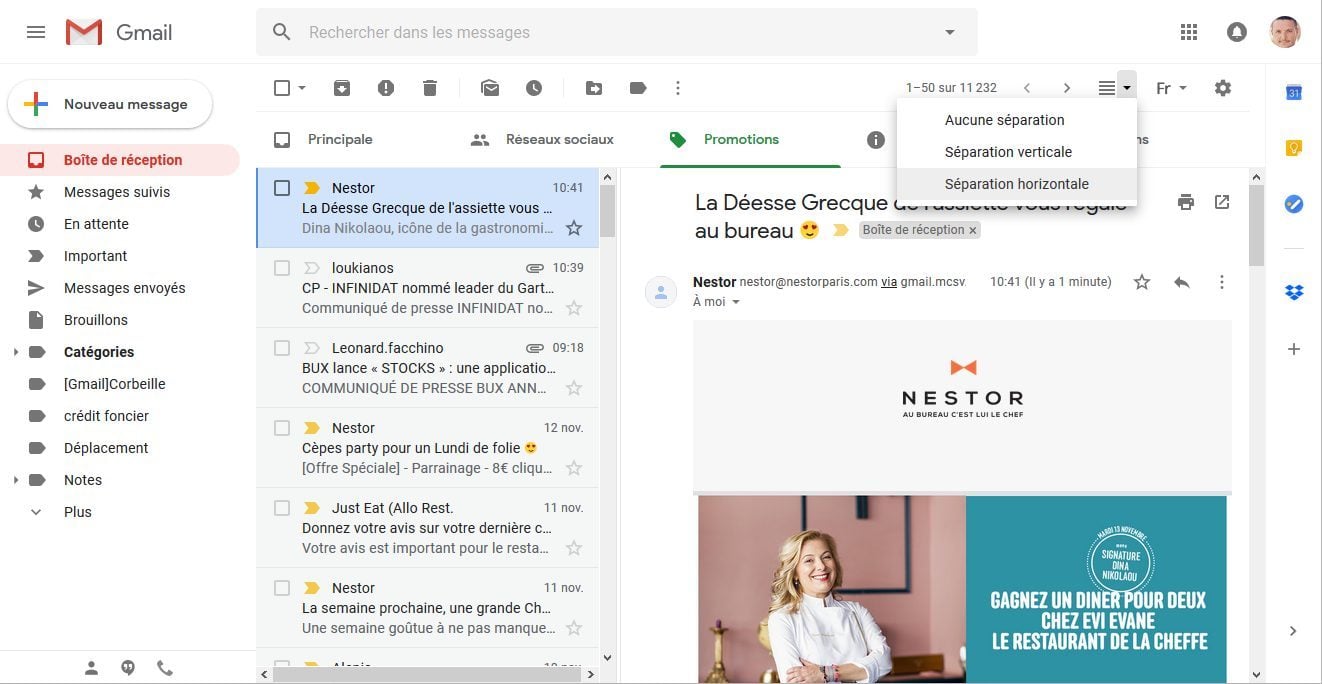The width and height of the screenshot is (1322, 684).
Task: Open the email in a new window
Action: point(1222,202)
